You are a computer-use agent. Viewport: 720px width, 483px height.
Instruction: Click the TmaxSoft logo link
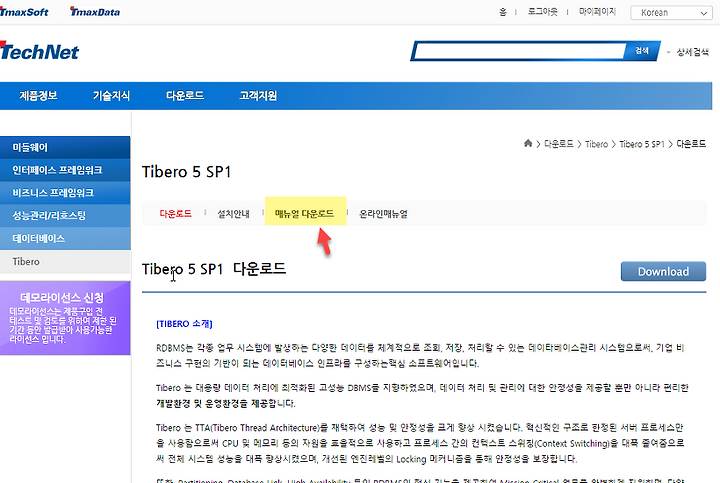24,12
